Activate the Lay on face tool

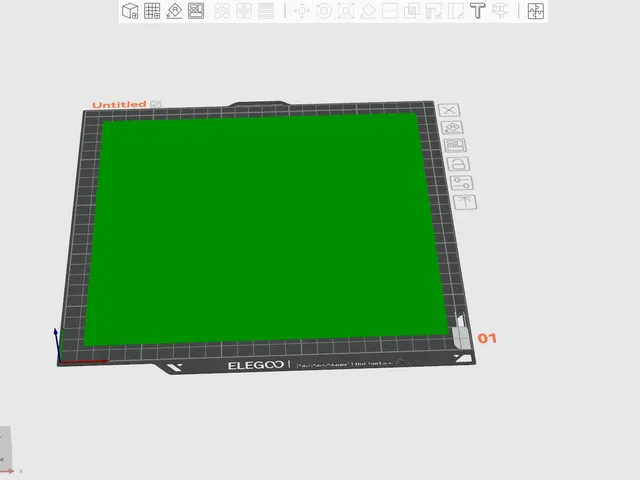click(368, 11)
